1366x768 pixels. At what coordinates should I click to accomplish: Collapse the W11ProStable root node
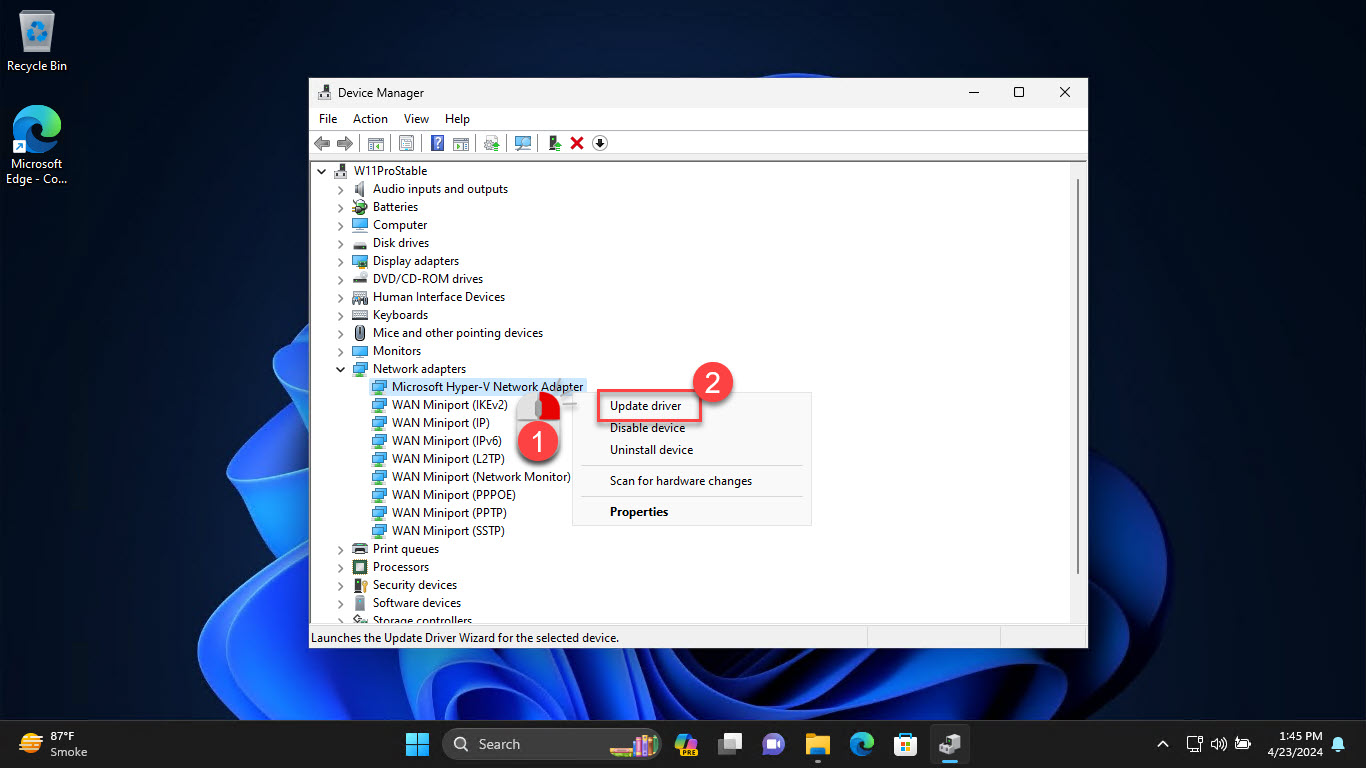tap(322, 170)
